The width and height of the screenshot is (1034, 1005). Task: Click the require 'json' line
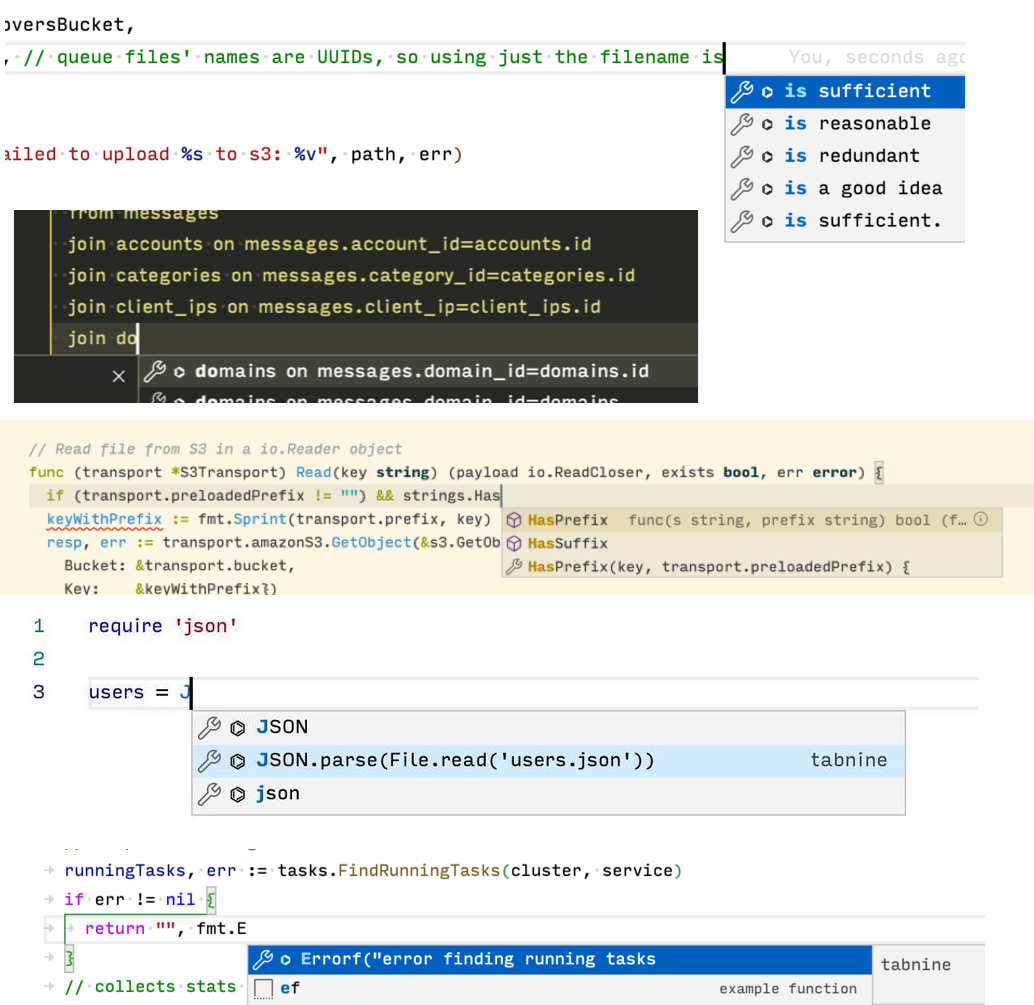click(162, 626)
